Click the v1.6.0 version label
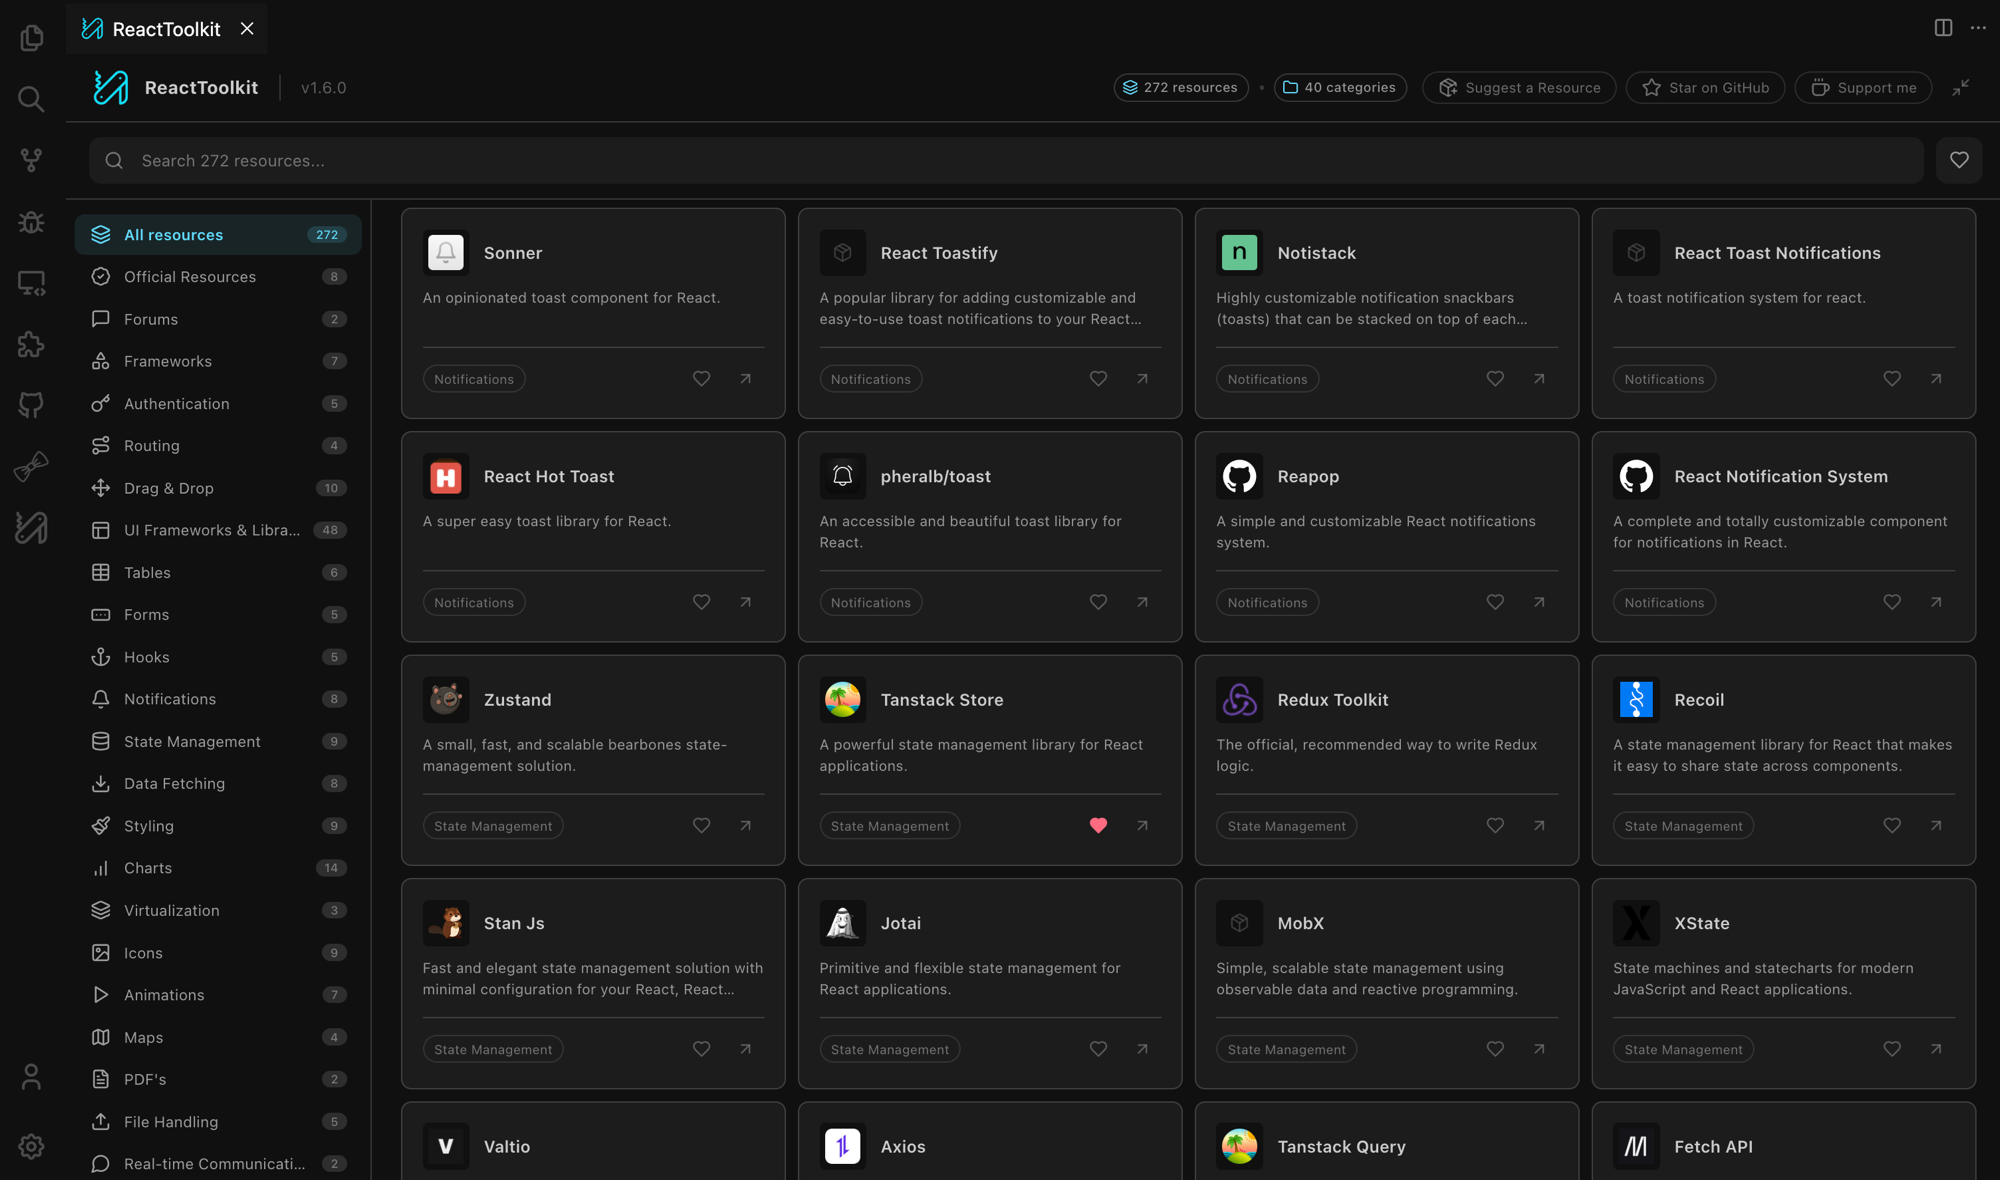This screenshot has width=2000, height=1180. click(x=324, y=88)
